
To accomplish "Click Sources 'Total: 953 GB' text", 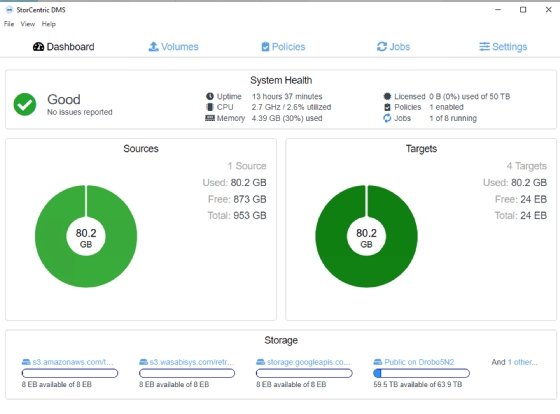I will coord(237,215).
